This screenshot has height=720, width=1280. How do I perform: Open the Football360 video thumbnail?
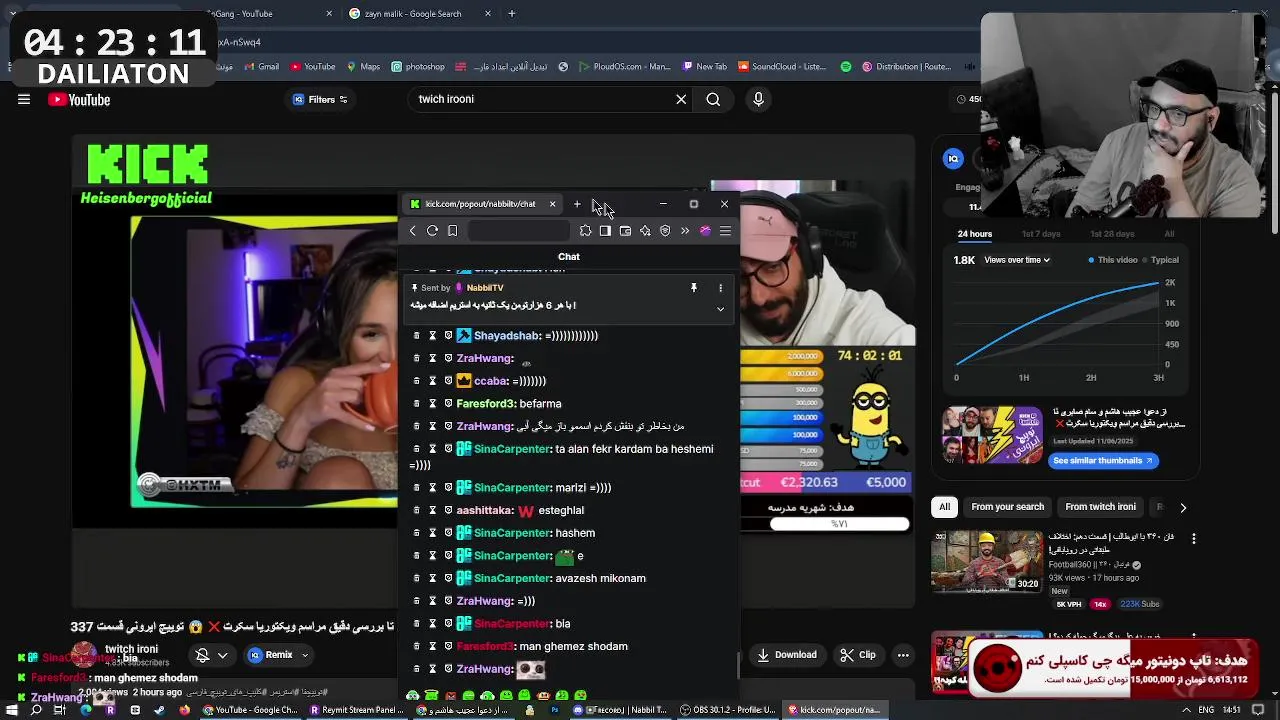(986, 562)
